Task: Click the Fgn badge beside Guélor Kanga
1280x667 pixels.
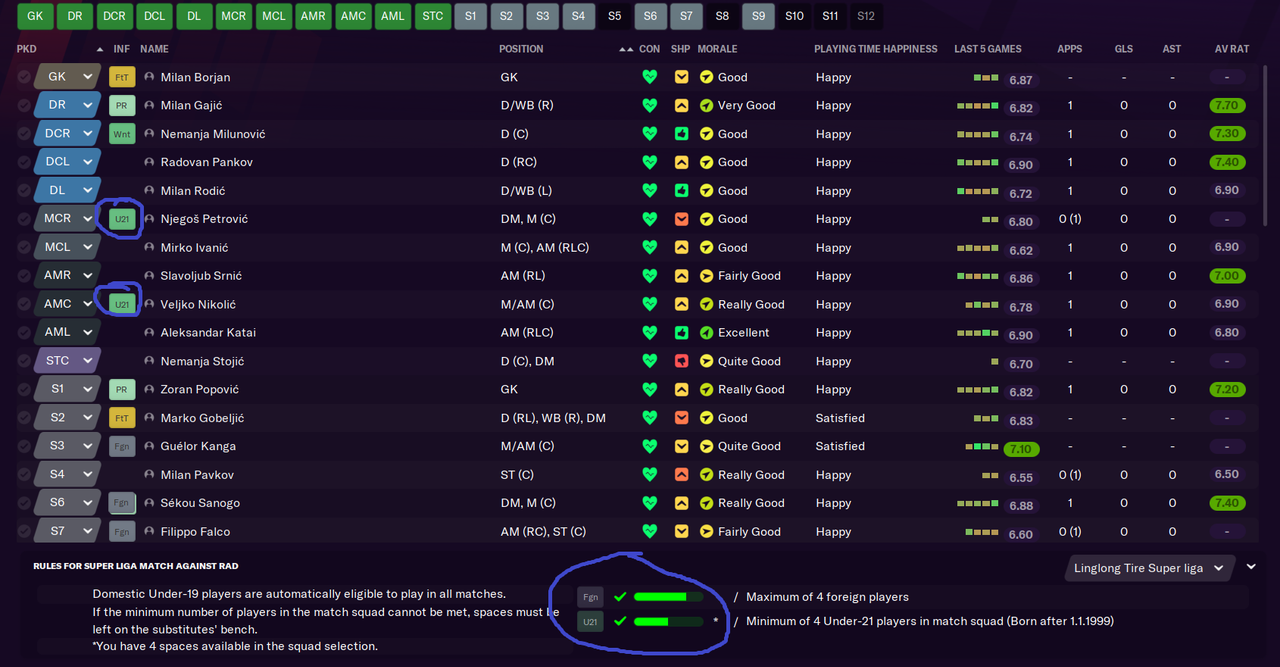Action: (121, 446)
